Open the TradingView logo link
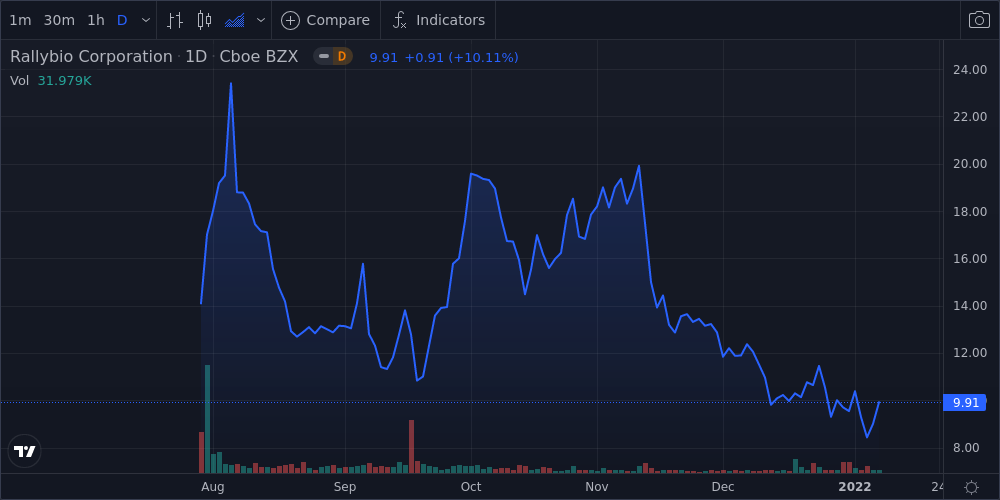This screenshot has height=500, width=1000. pyautogui.click(x=24, y=452)
